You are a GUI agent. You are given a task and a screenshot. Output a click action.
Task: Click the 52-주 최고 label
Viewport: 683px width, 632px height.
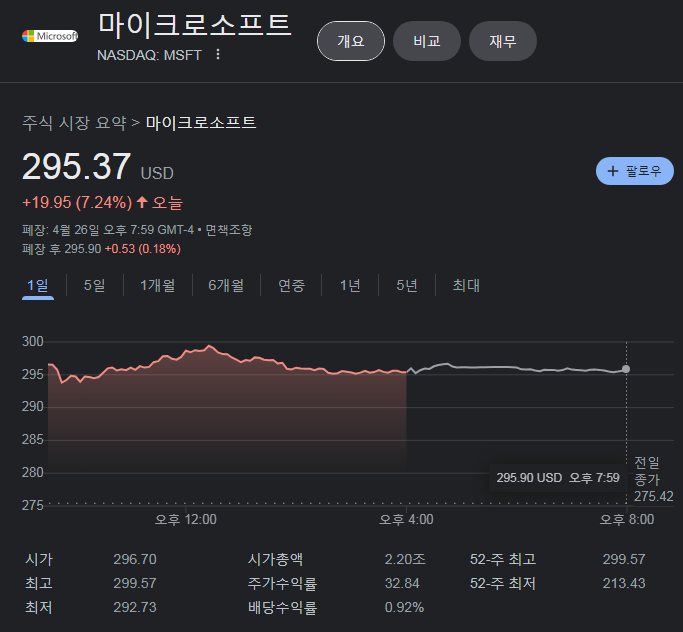(503, 559)
